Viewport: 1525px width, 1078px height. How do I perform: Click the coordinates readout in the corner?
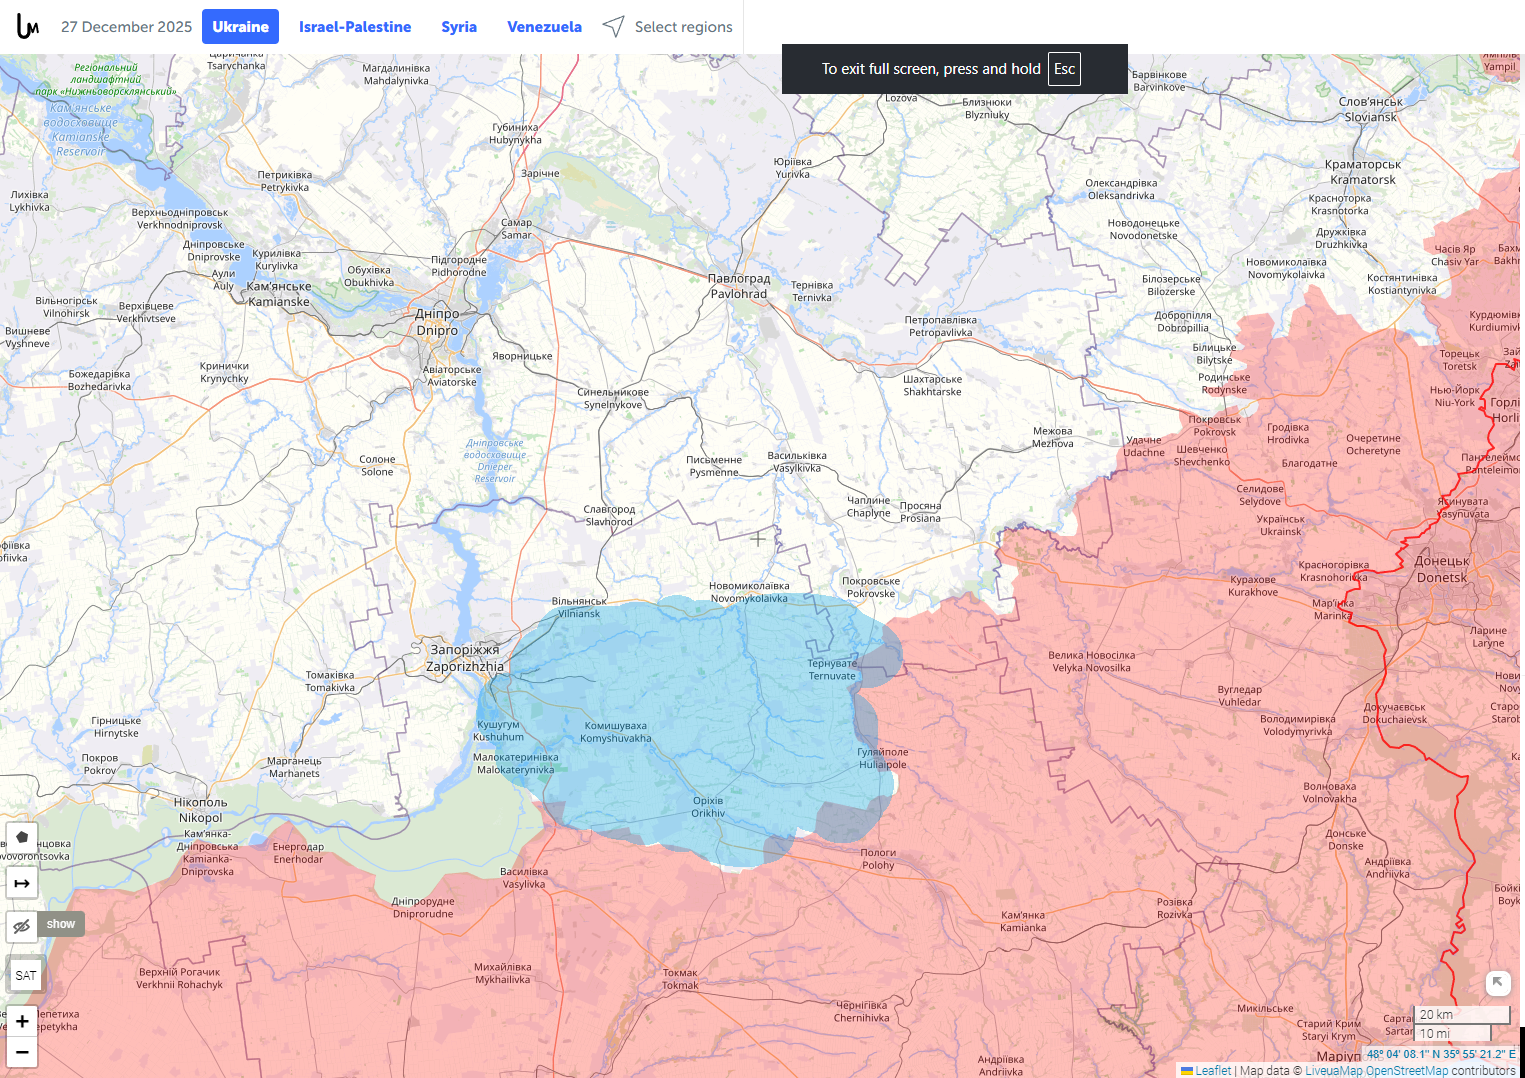1441,1053
